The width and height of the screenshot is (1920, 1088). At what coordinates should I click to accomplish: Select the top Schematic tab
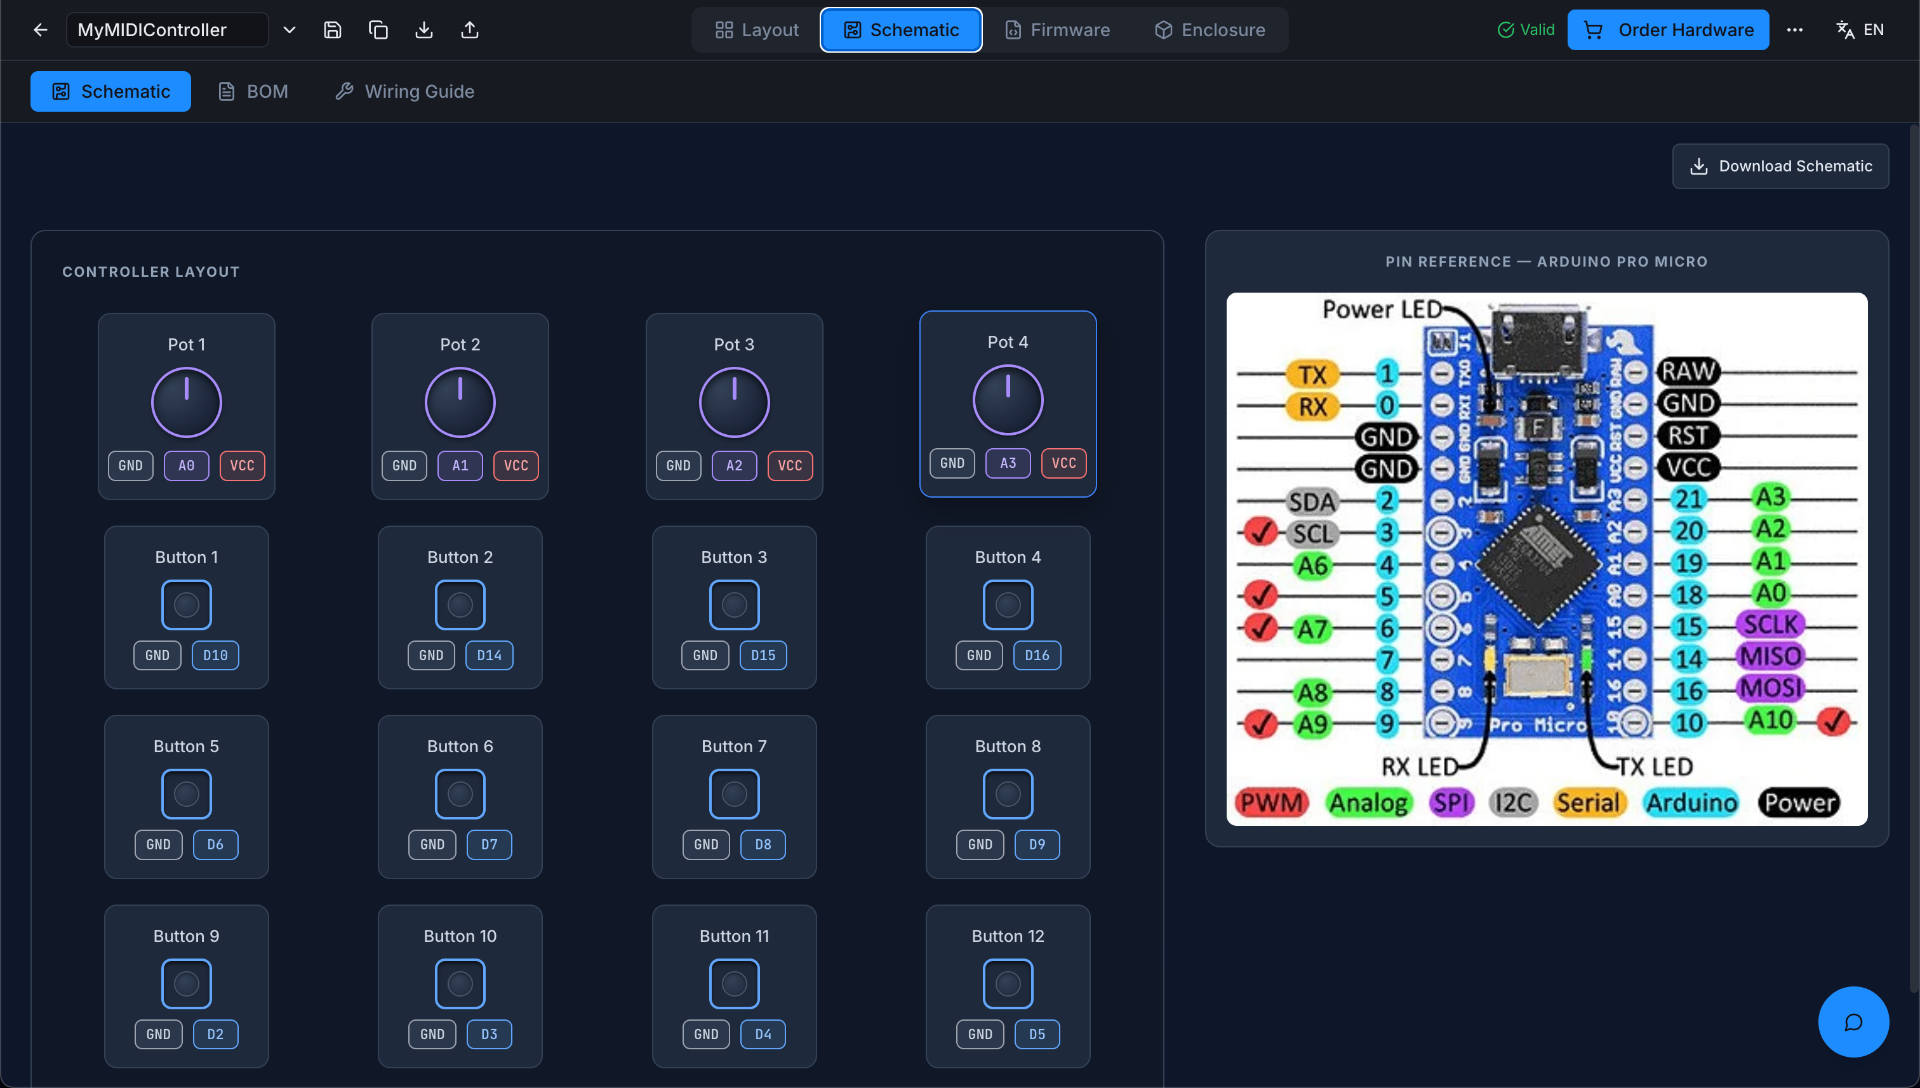coord(901,30)
